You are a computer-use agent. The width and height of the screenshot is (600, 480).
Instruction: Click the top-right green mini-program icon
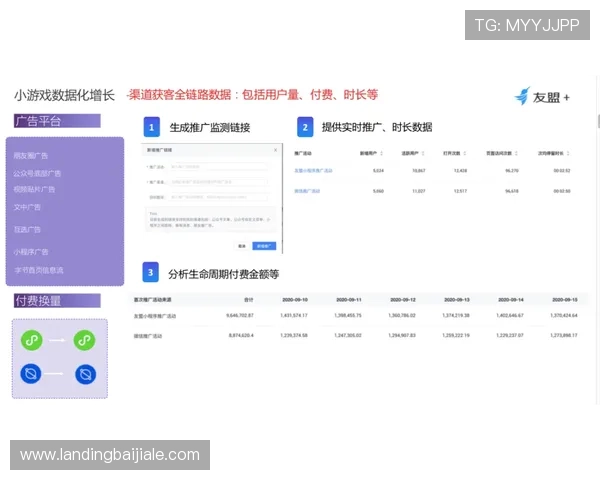86,341
